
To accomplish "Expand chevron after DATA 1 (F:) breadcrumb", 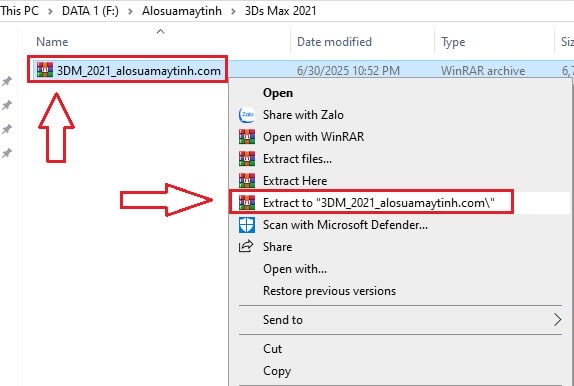I will (130, 11).
